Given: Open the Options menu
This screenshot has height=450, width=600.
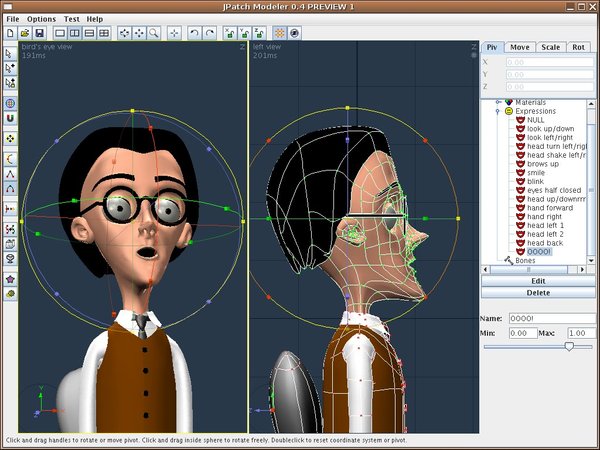Looking at the screenshot, I should click(x=41, y=19).
